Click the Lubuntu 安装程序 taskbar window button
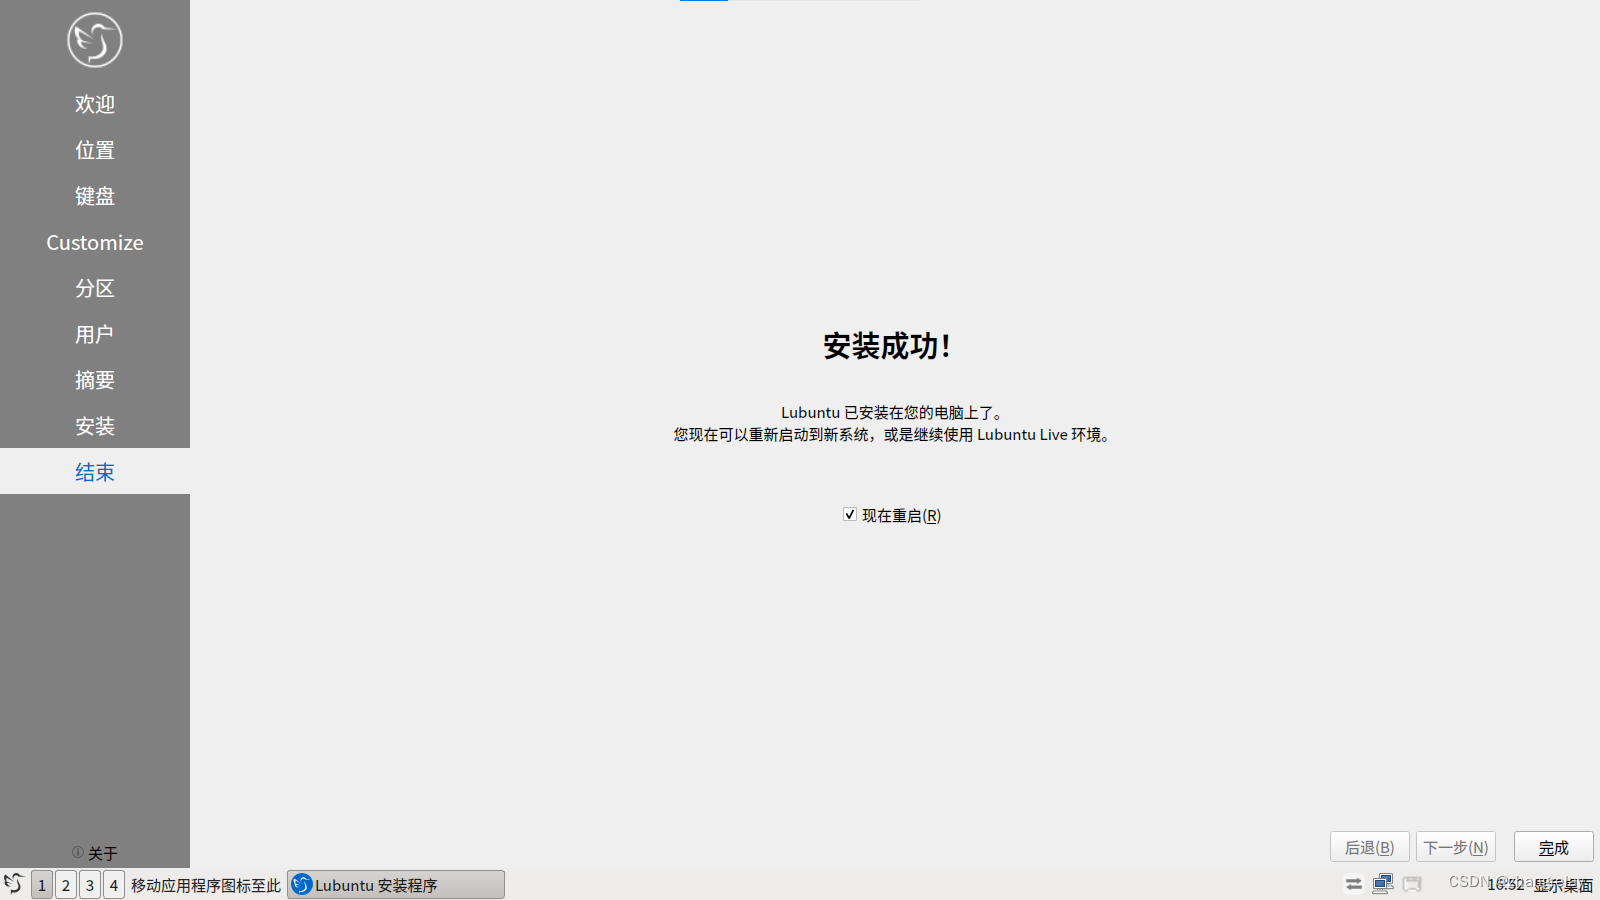The image size is (1600, 900). point(396,885)
